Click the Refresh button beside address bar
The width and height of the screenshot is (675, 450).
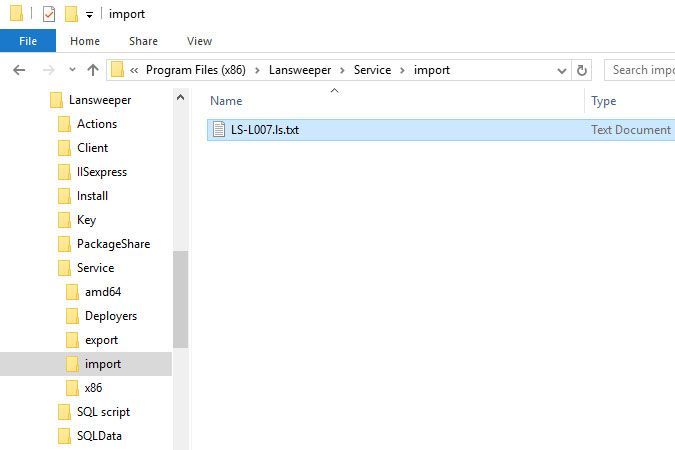[584, 70]
